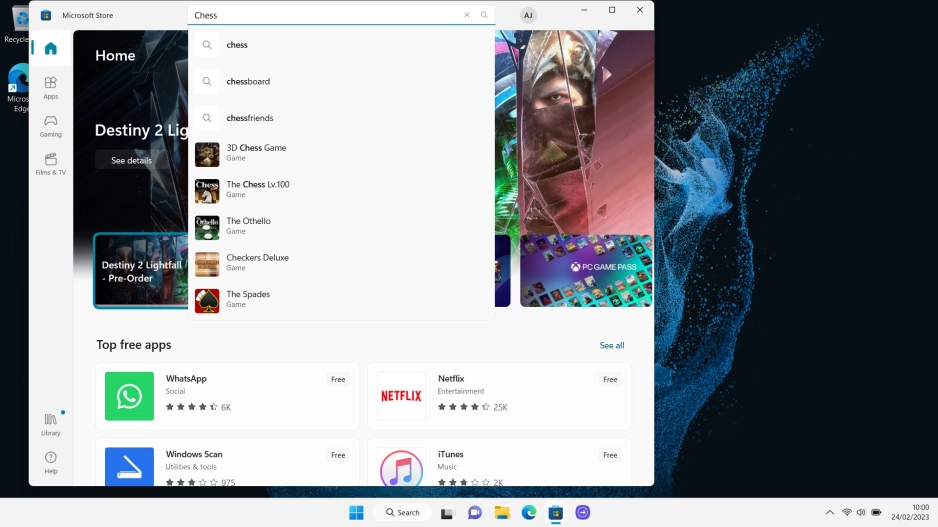
Task: Click the Free button for WhatsApp
Action: [x=338, y=379]
